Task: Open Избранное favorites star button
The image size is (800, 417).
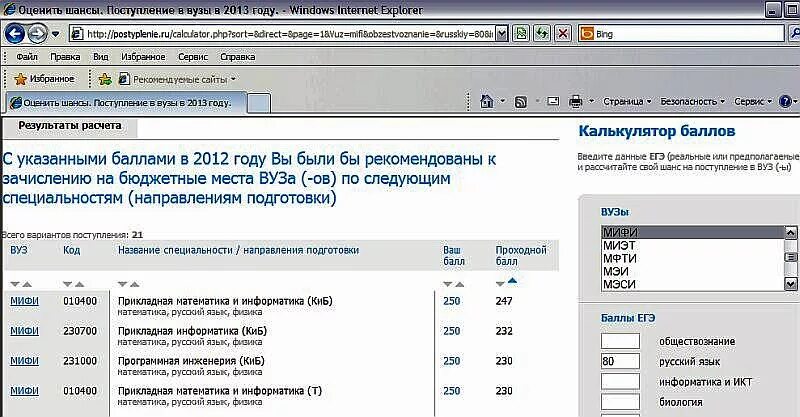Action: coord(44,79)
